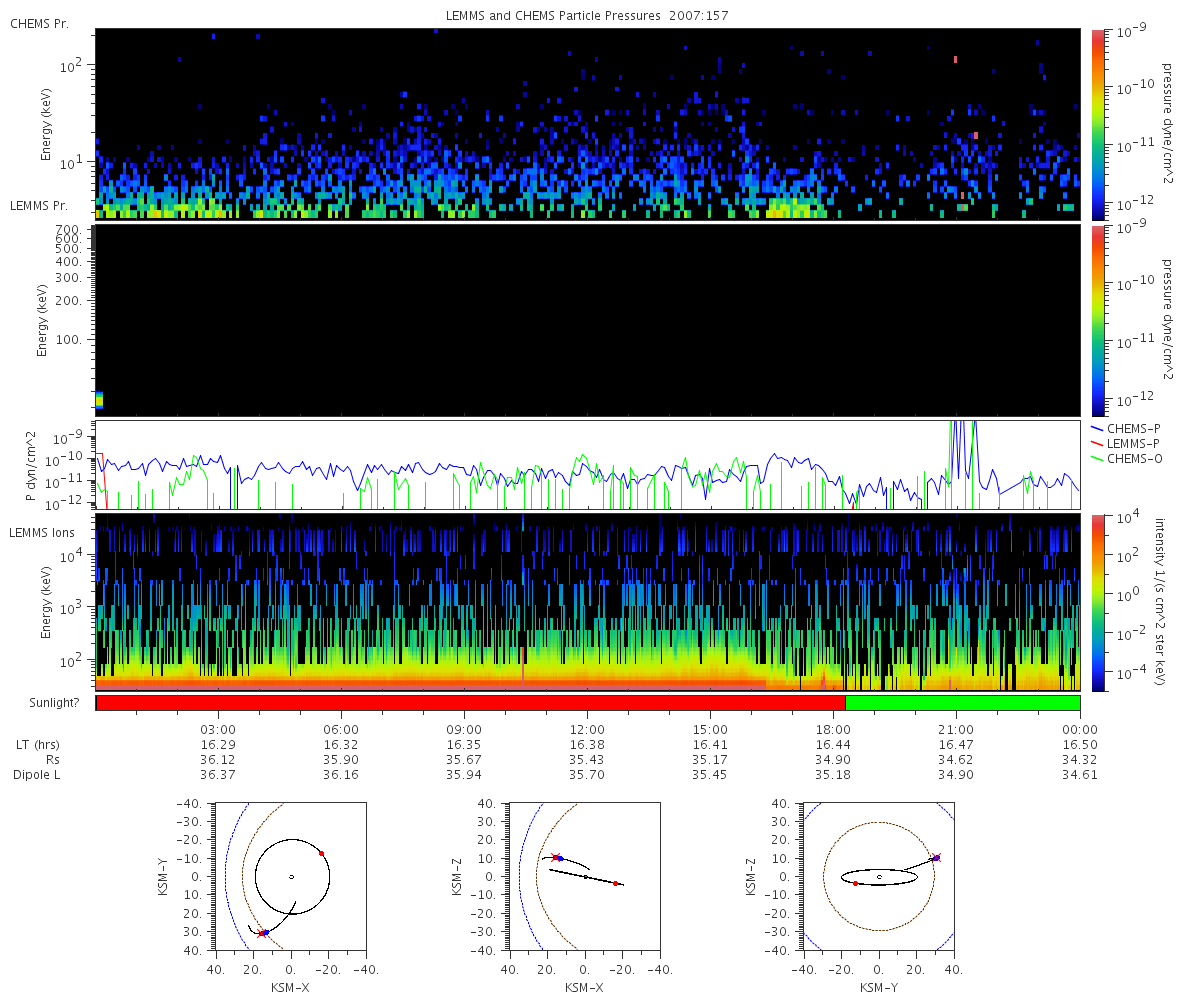This screenshot has width=1200, height=1000.
Task: Click the red segment of the Sunlight bar
Action: [x=471, y=703]
